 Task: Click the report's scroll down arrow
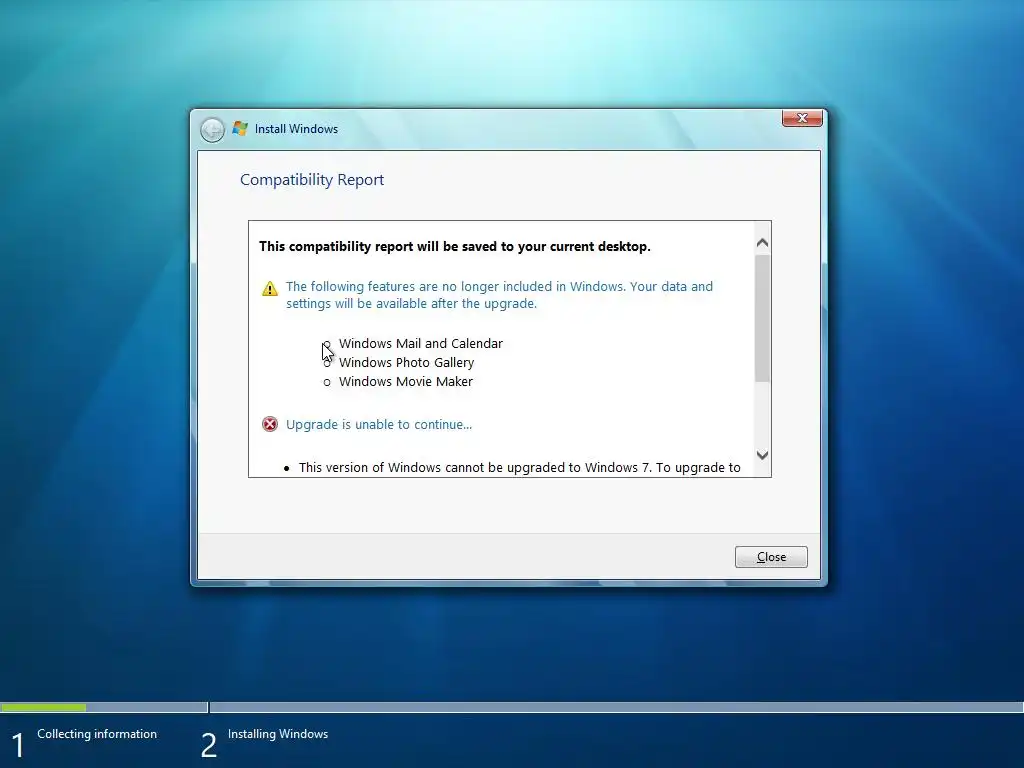762,455
